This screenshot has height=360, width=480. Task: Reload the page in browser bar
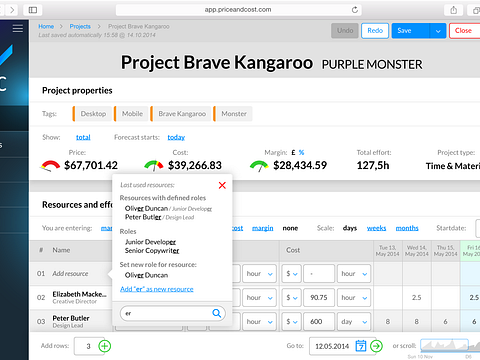click(355, 10)
